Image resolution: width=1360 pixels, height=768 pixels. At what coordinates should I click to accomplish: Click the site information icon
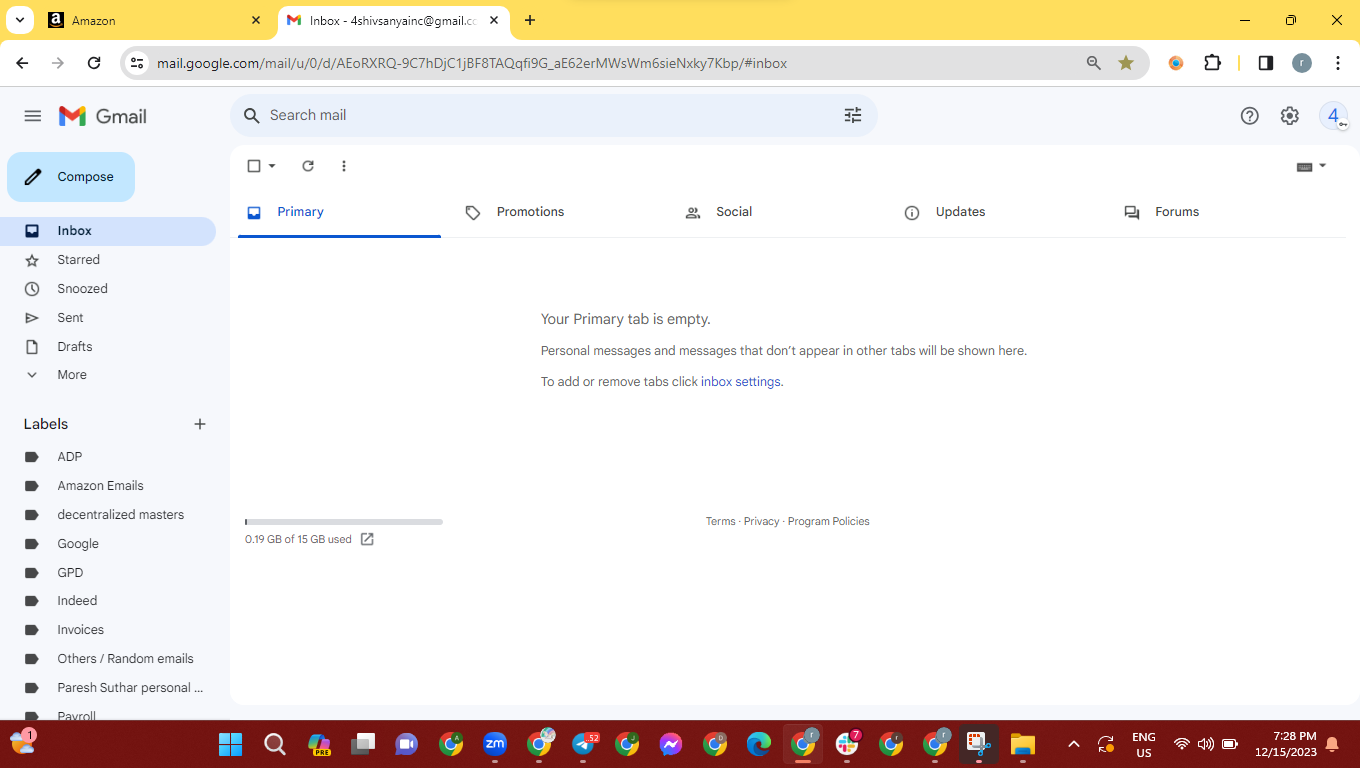(138, 63)
